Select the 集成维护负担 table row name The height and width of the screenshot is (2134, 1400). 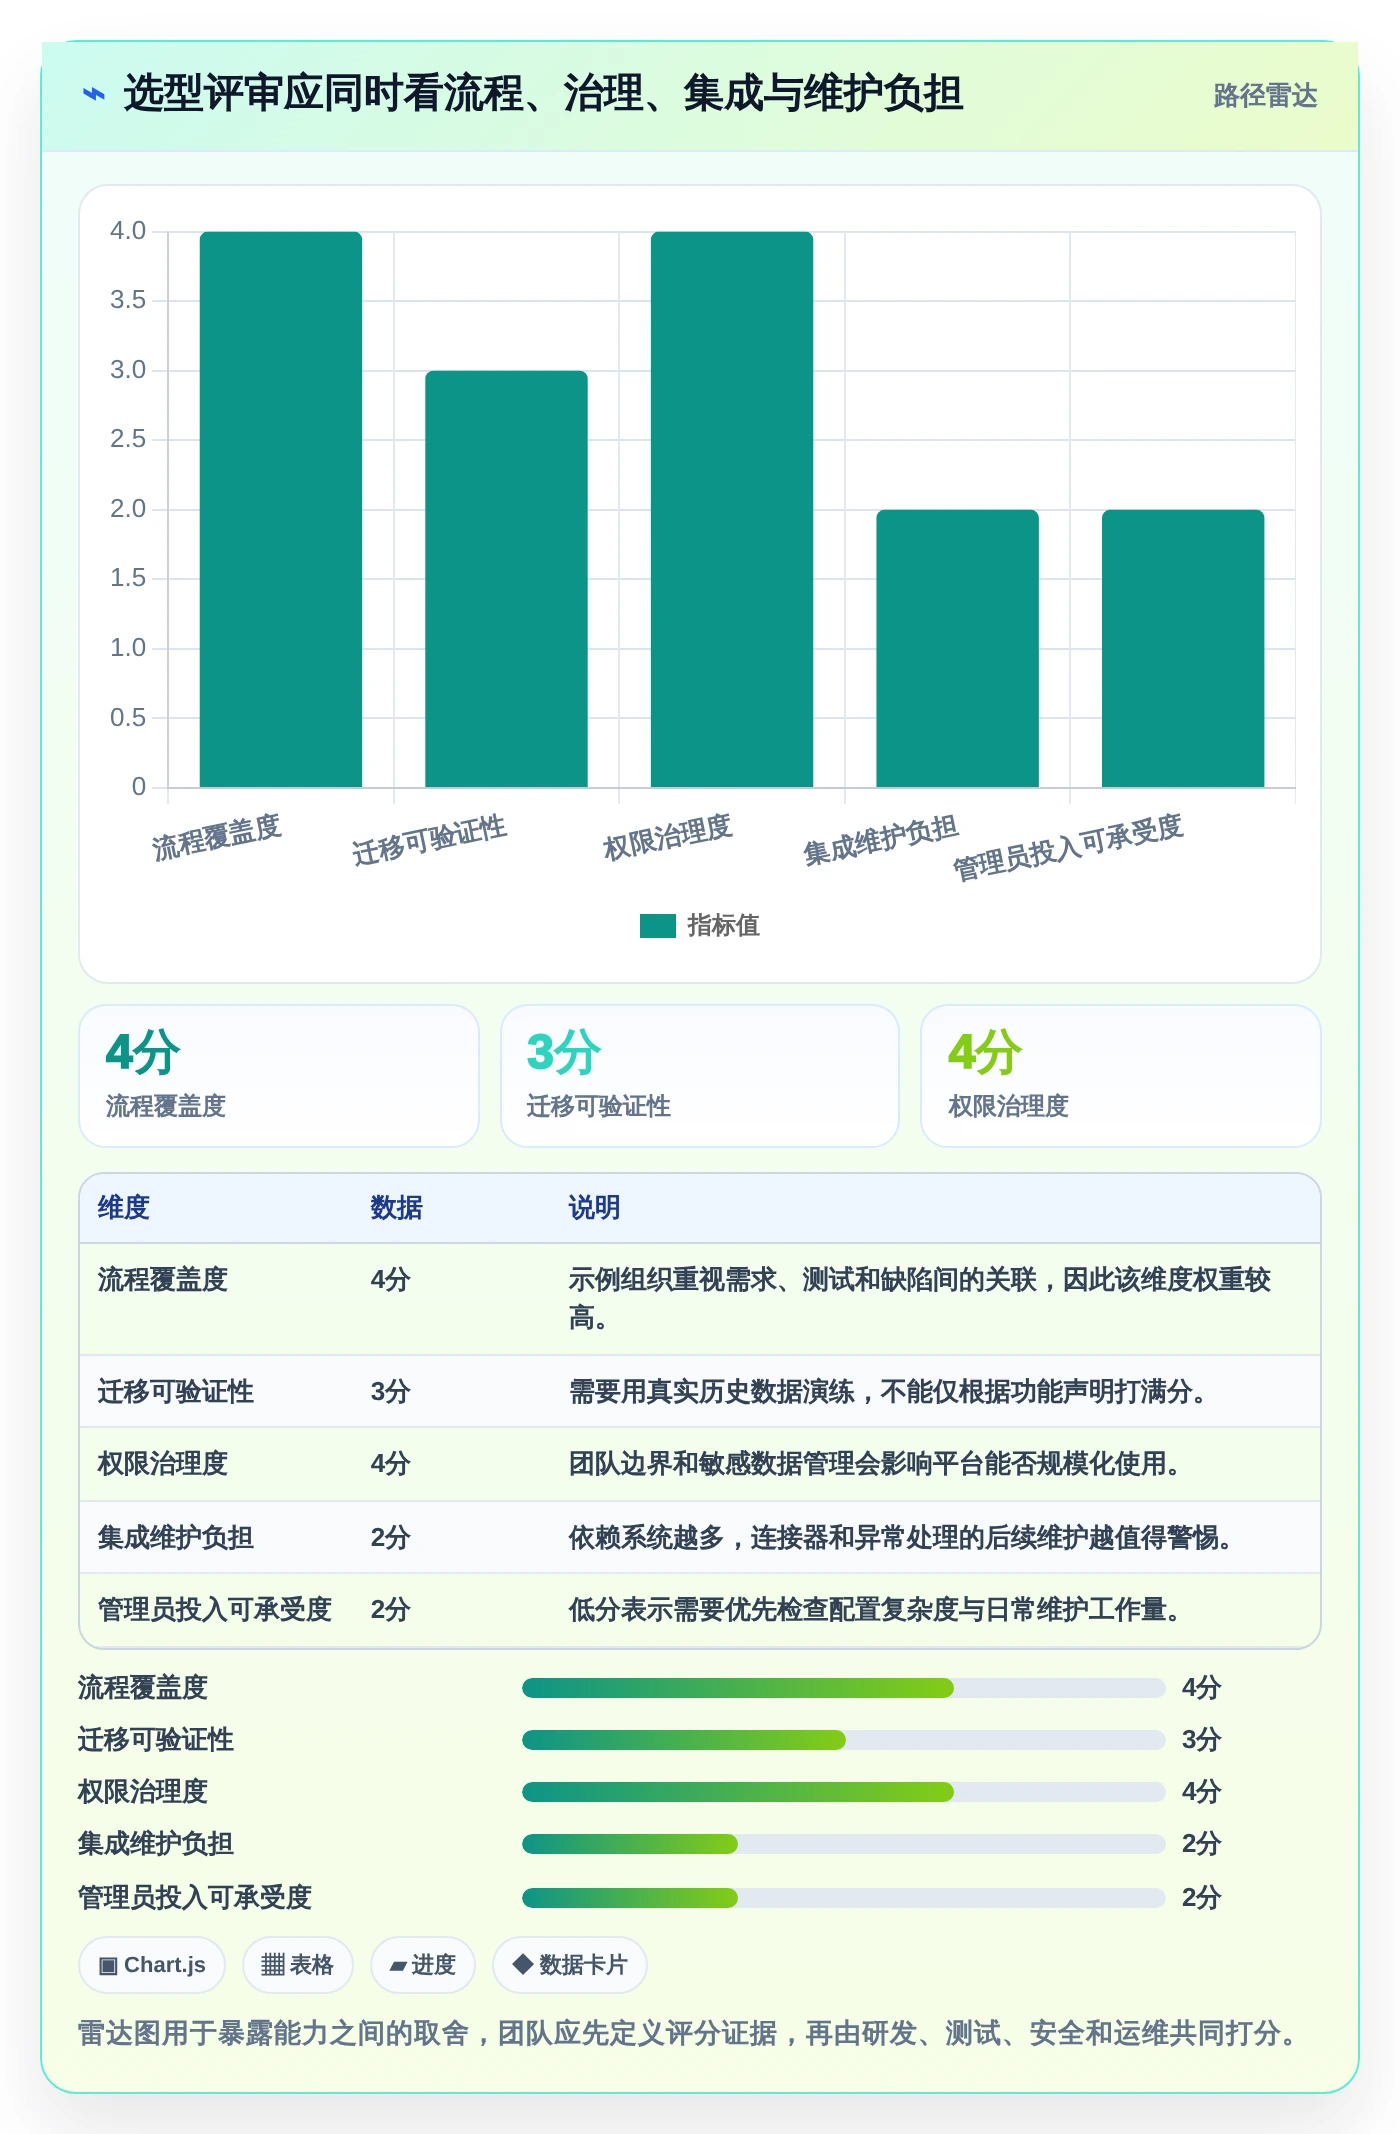176,1538
